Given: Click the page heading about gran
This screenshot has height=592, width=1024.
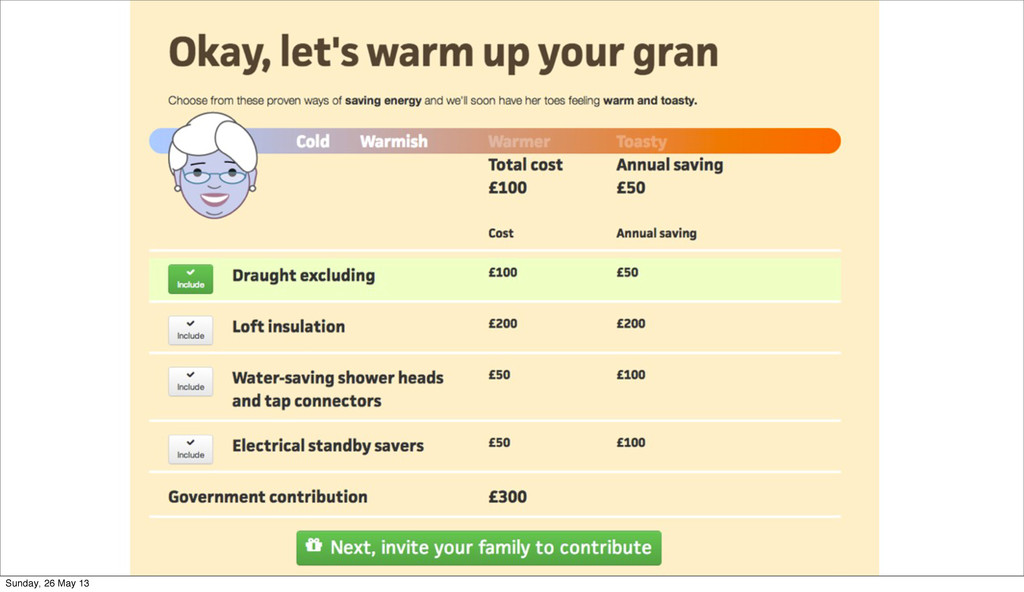Looking at the screenshot, I should click(x=443, y=52).
